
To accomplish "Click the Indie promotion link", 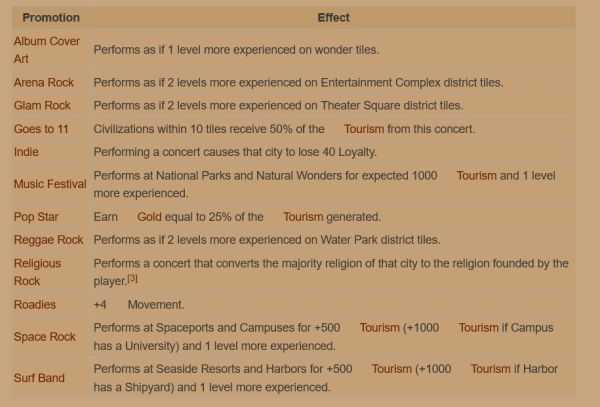I will coord(26,152).
